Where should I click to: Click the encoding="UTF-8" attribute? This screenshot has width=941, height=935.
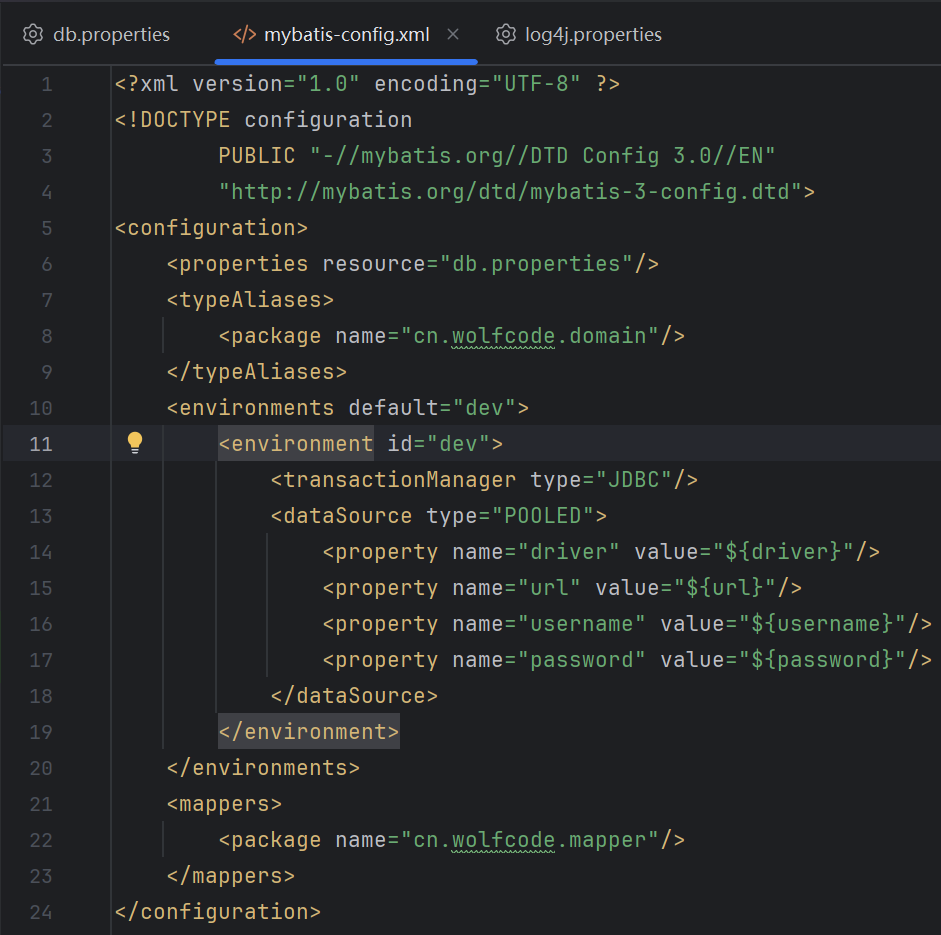pos(478,84)
